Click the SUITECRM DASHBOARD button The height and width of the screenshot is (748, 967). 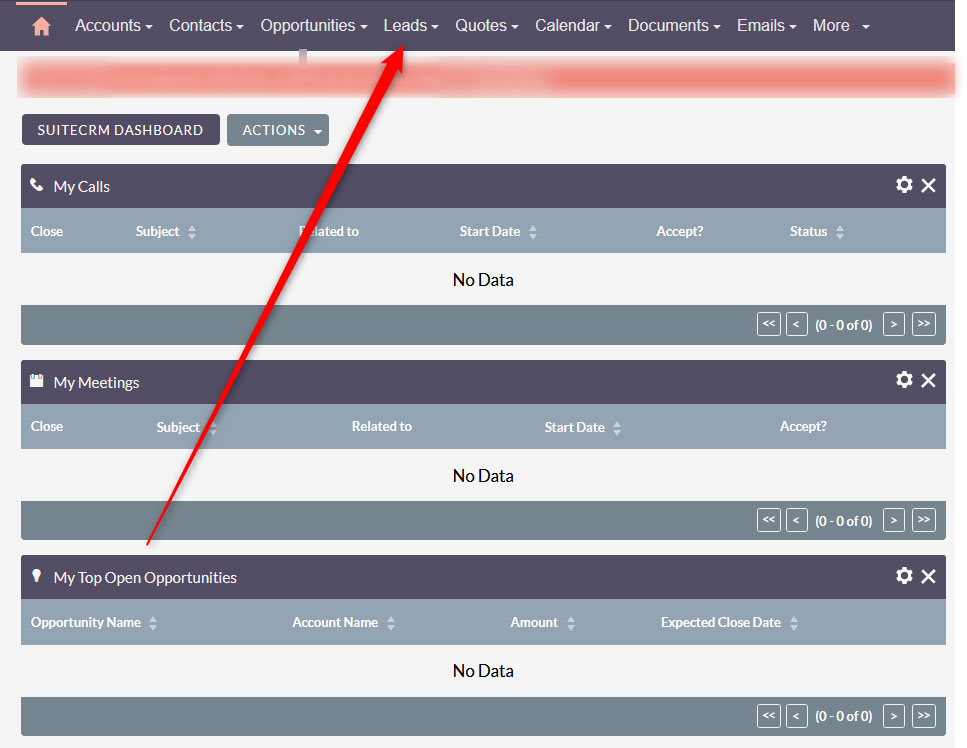pos(120,130)
